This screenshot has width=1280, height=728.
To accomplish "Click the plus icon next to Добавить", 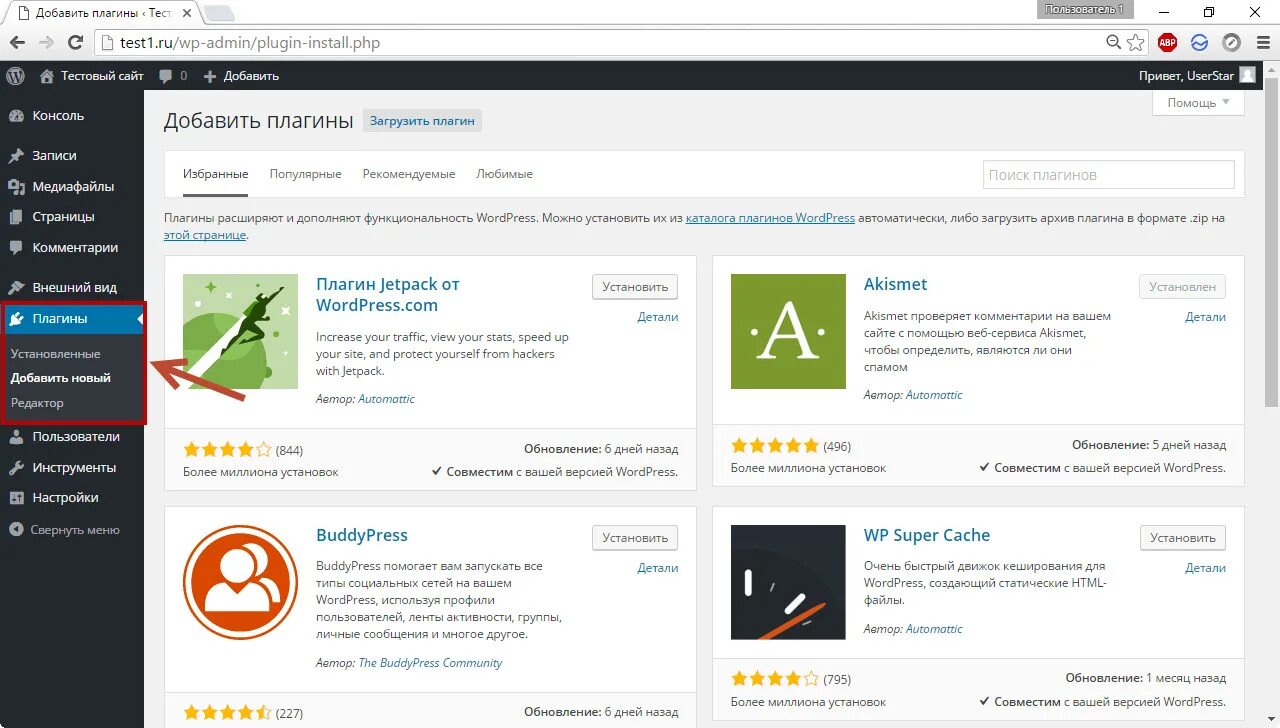I will [x=210, y=76].
